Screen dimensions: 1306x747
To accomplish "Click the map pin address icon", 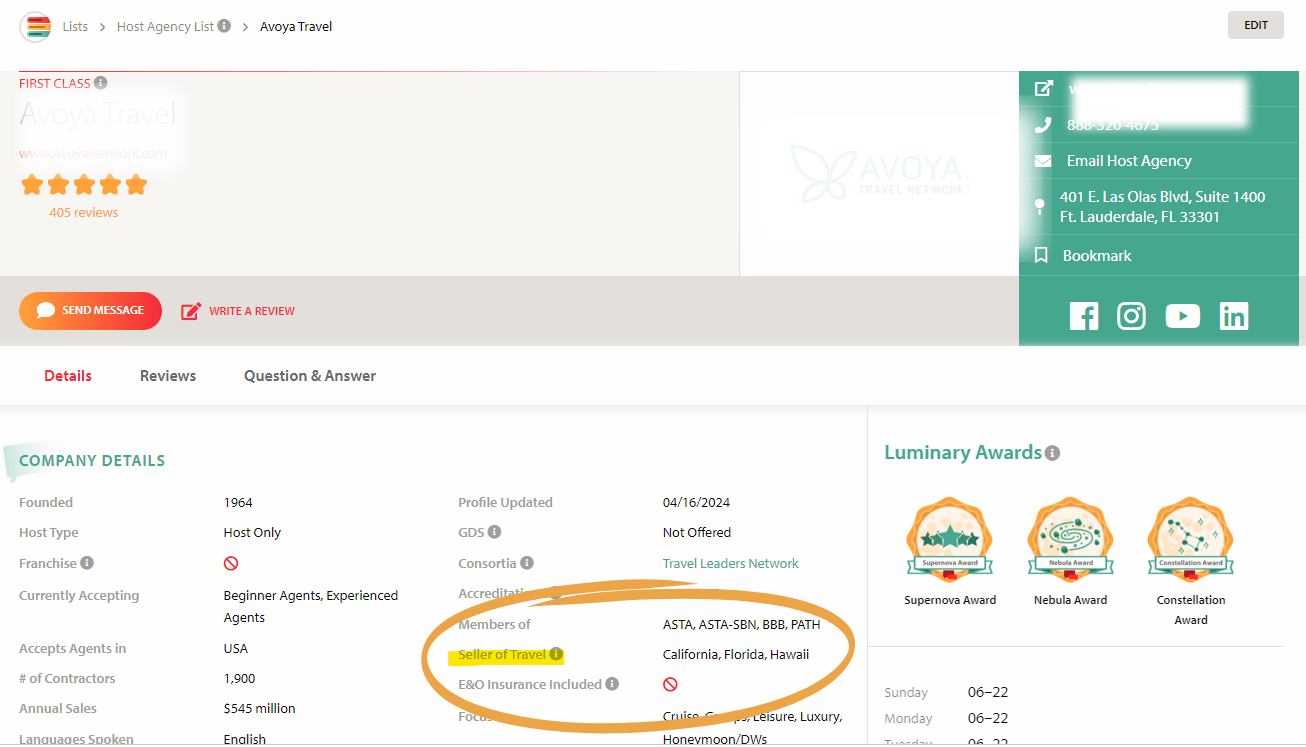I will coord(1040,207).
